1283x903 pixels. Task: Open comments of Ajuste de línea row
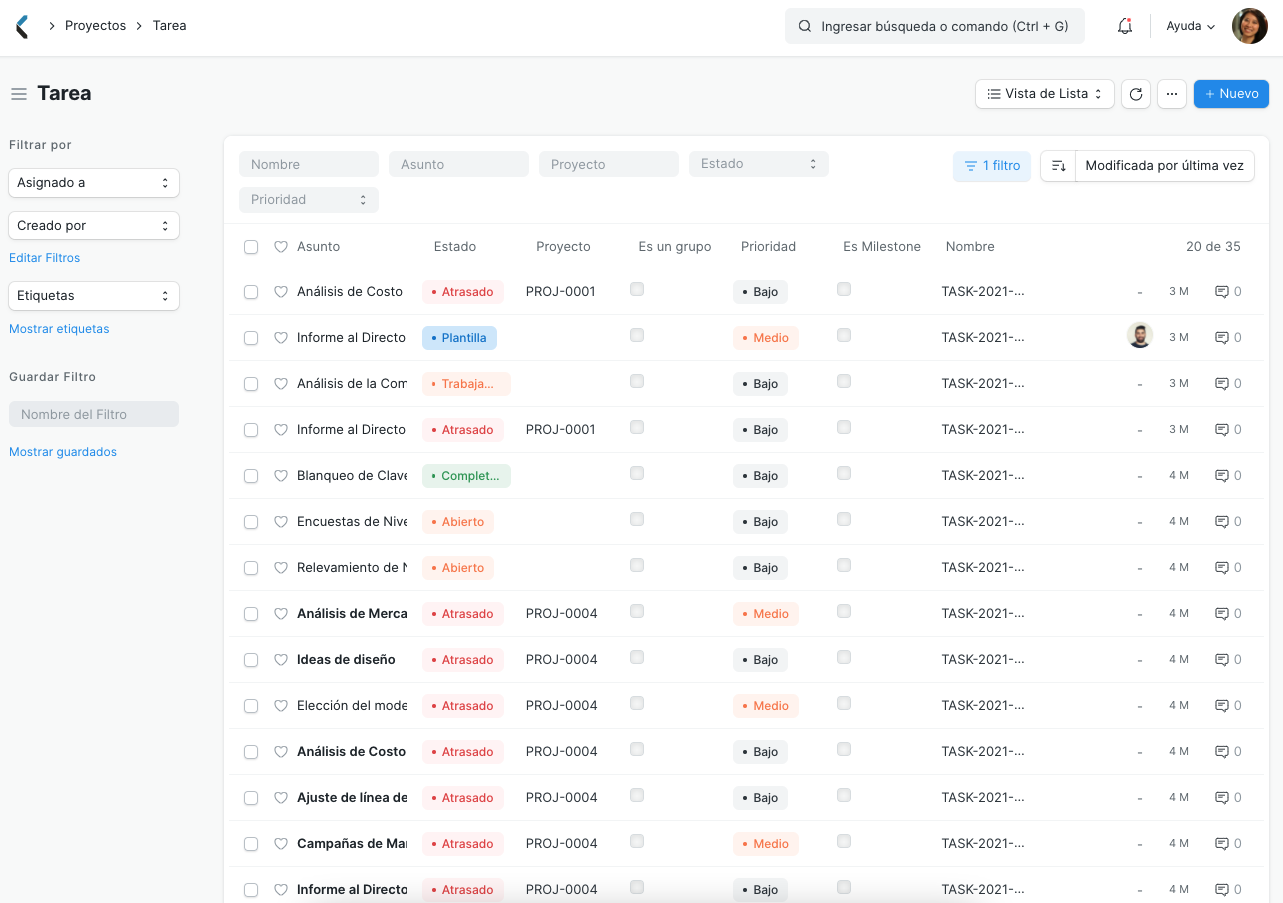pyautogui.click(x=1228, y=798)
